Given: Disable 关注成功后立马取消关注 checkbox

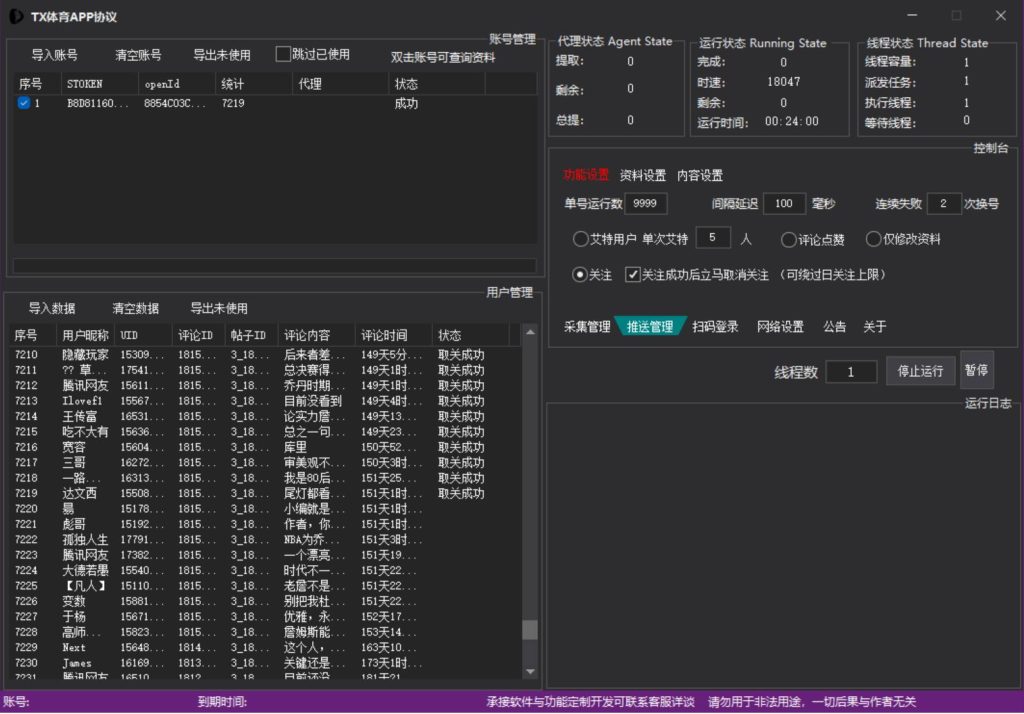Looking at the screenshot, I should pos(633,274).
